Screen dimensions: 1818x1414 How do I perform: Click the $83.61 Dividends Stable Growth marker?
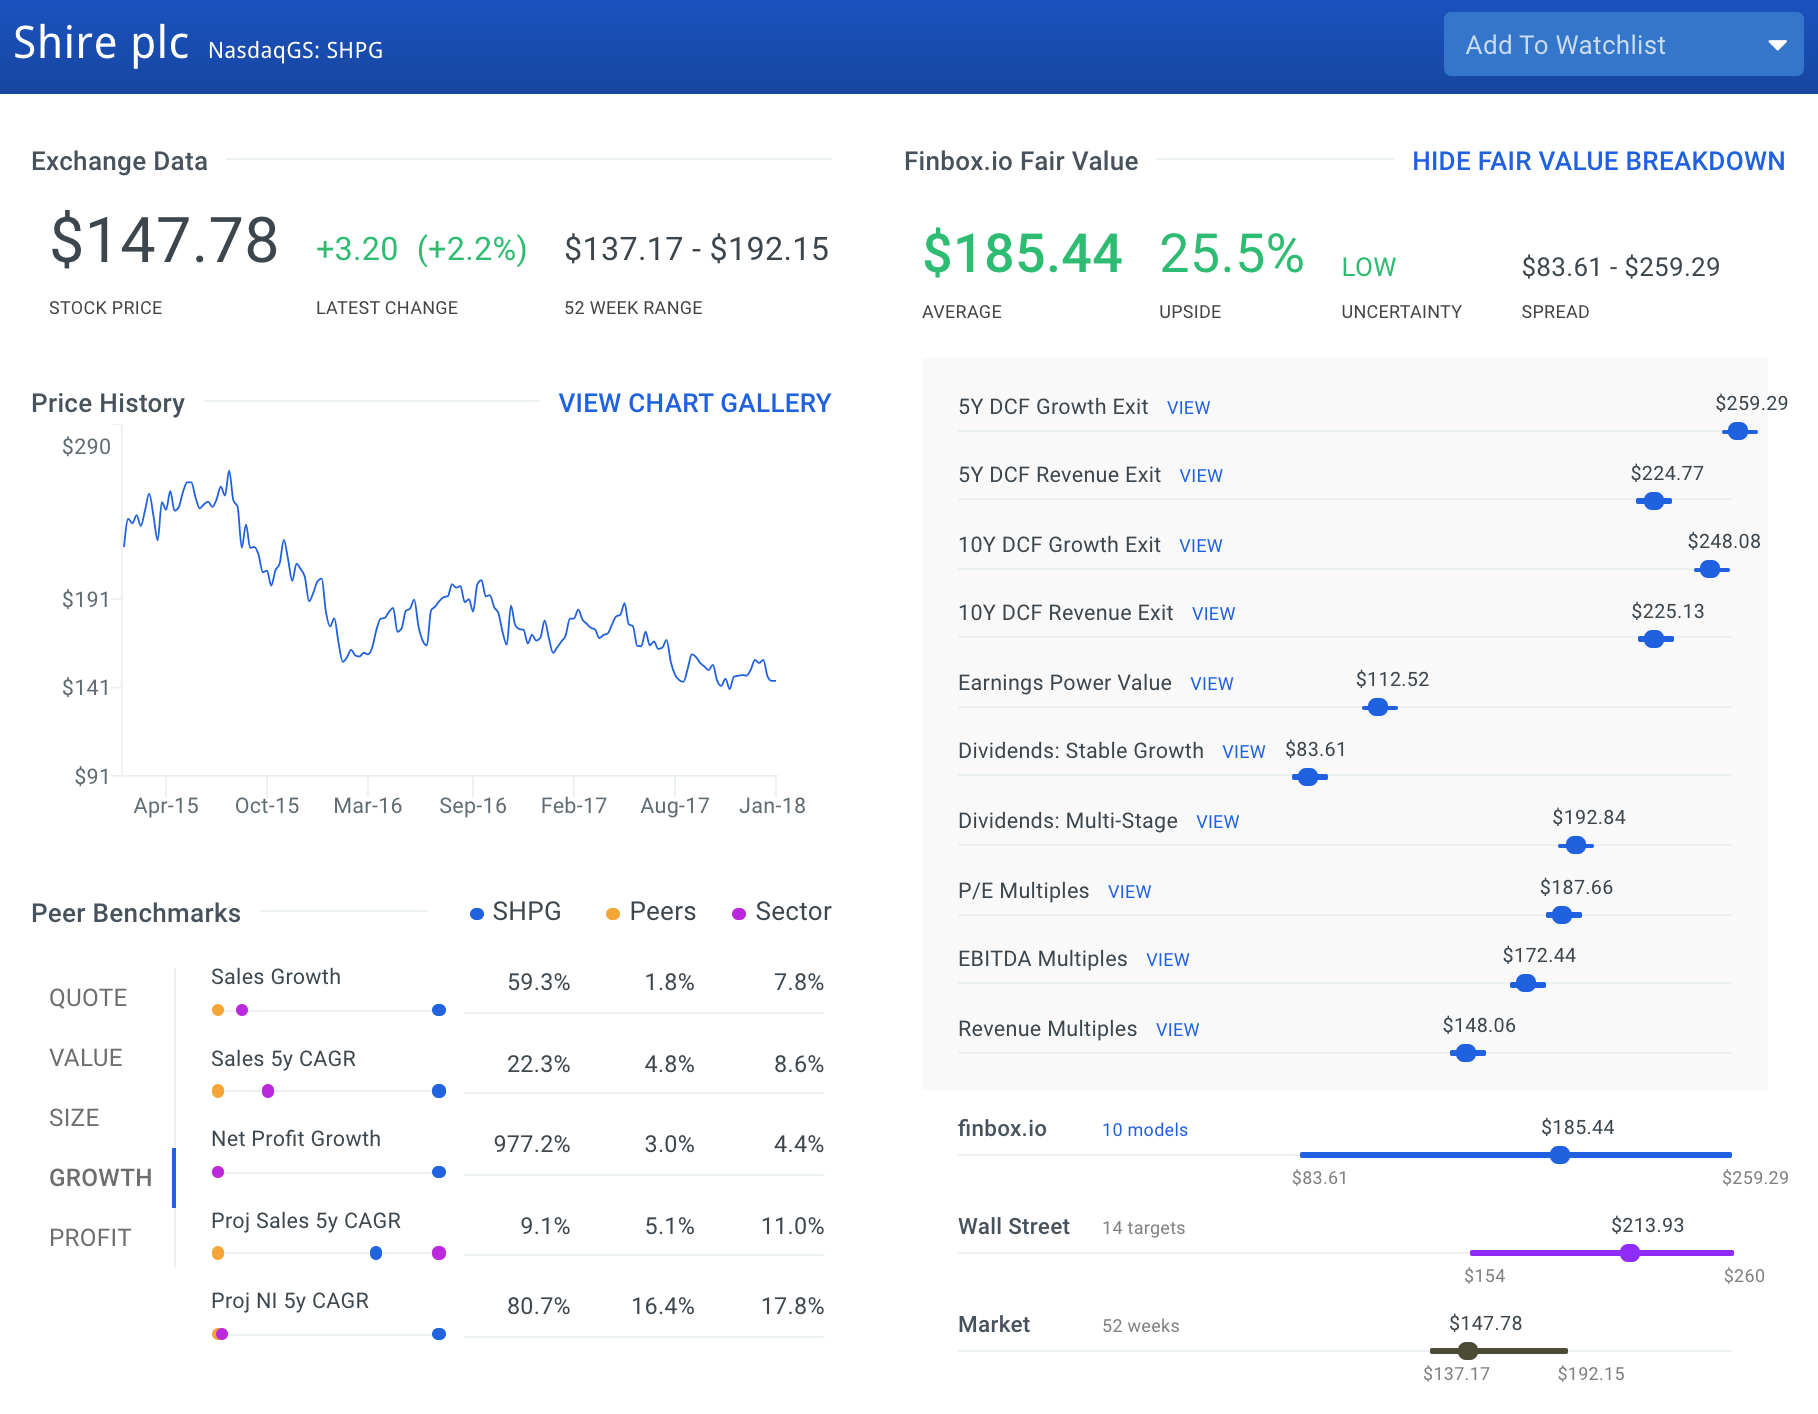click(1308, 776)
